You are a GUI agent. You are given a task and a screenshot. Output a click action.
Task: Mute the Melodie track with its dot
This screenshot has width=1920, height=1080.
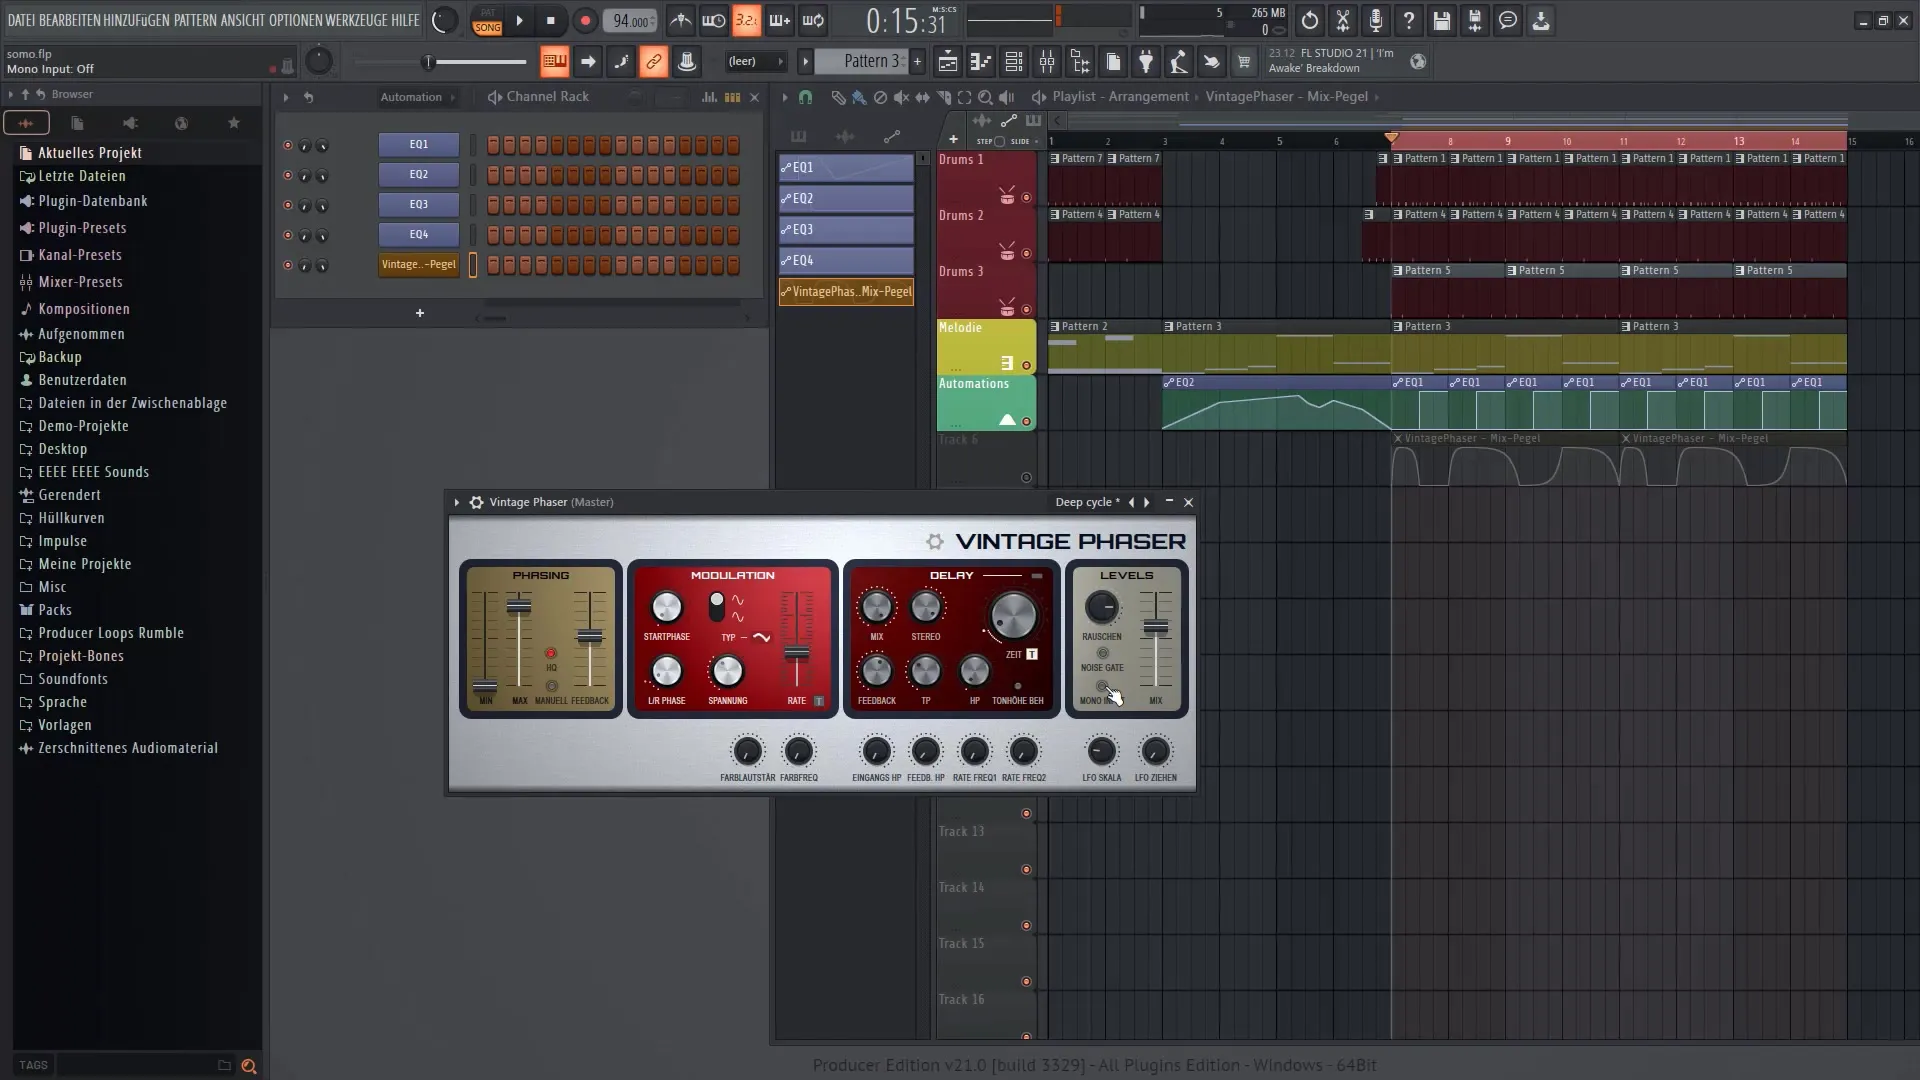tap(1026, 365)
